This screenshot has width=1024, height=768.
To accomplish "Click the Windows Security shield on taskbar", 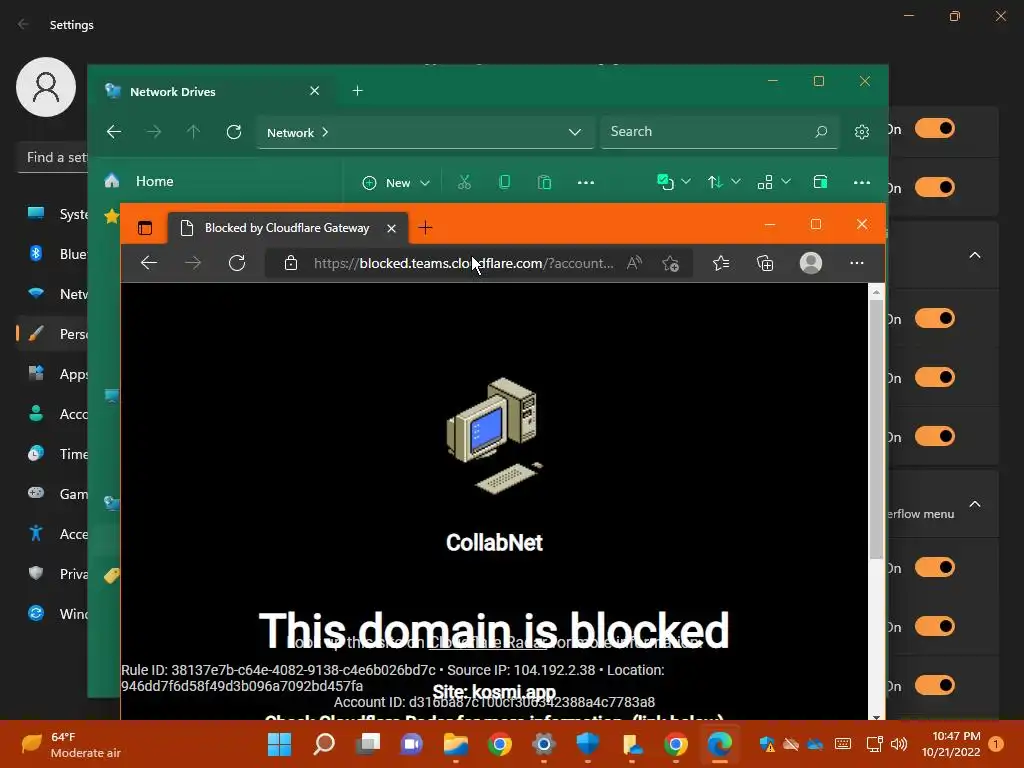I will click(x=588, y=744).
